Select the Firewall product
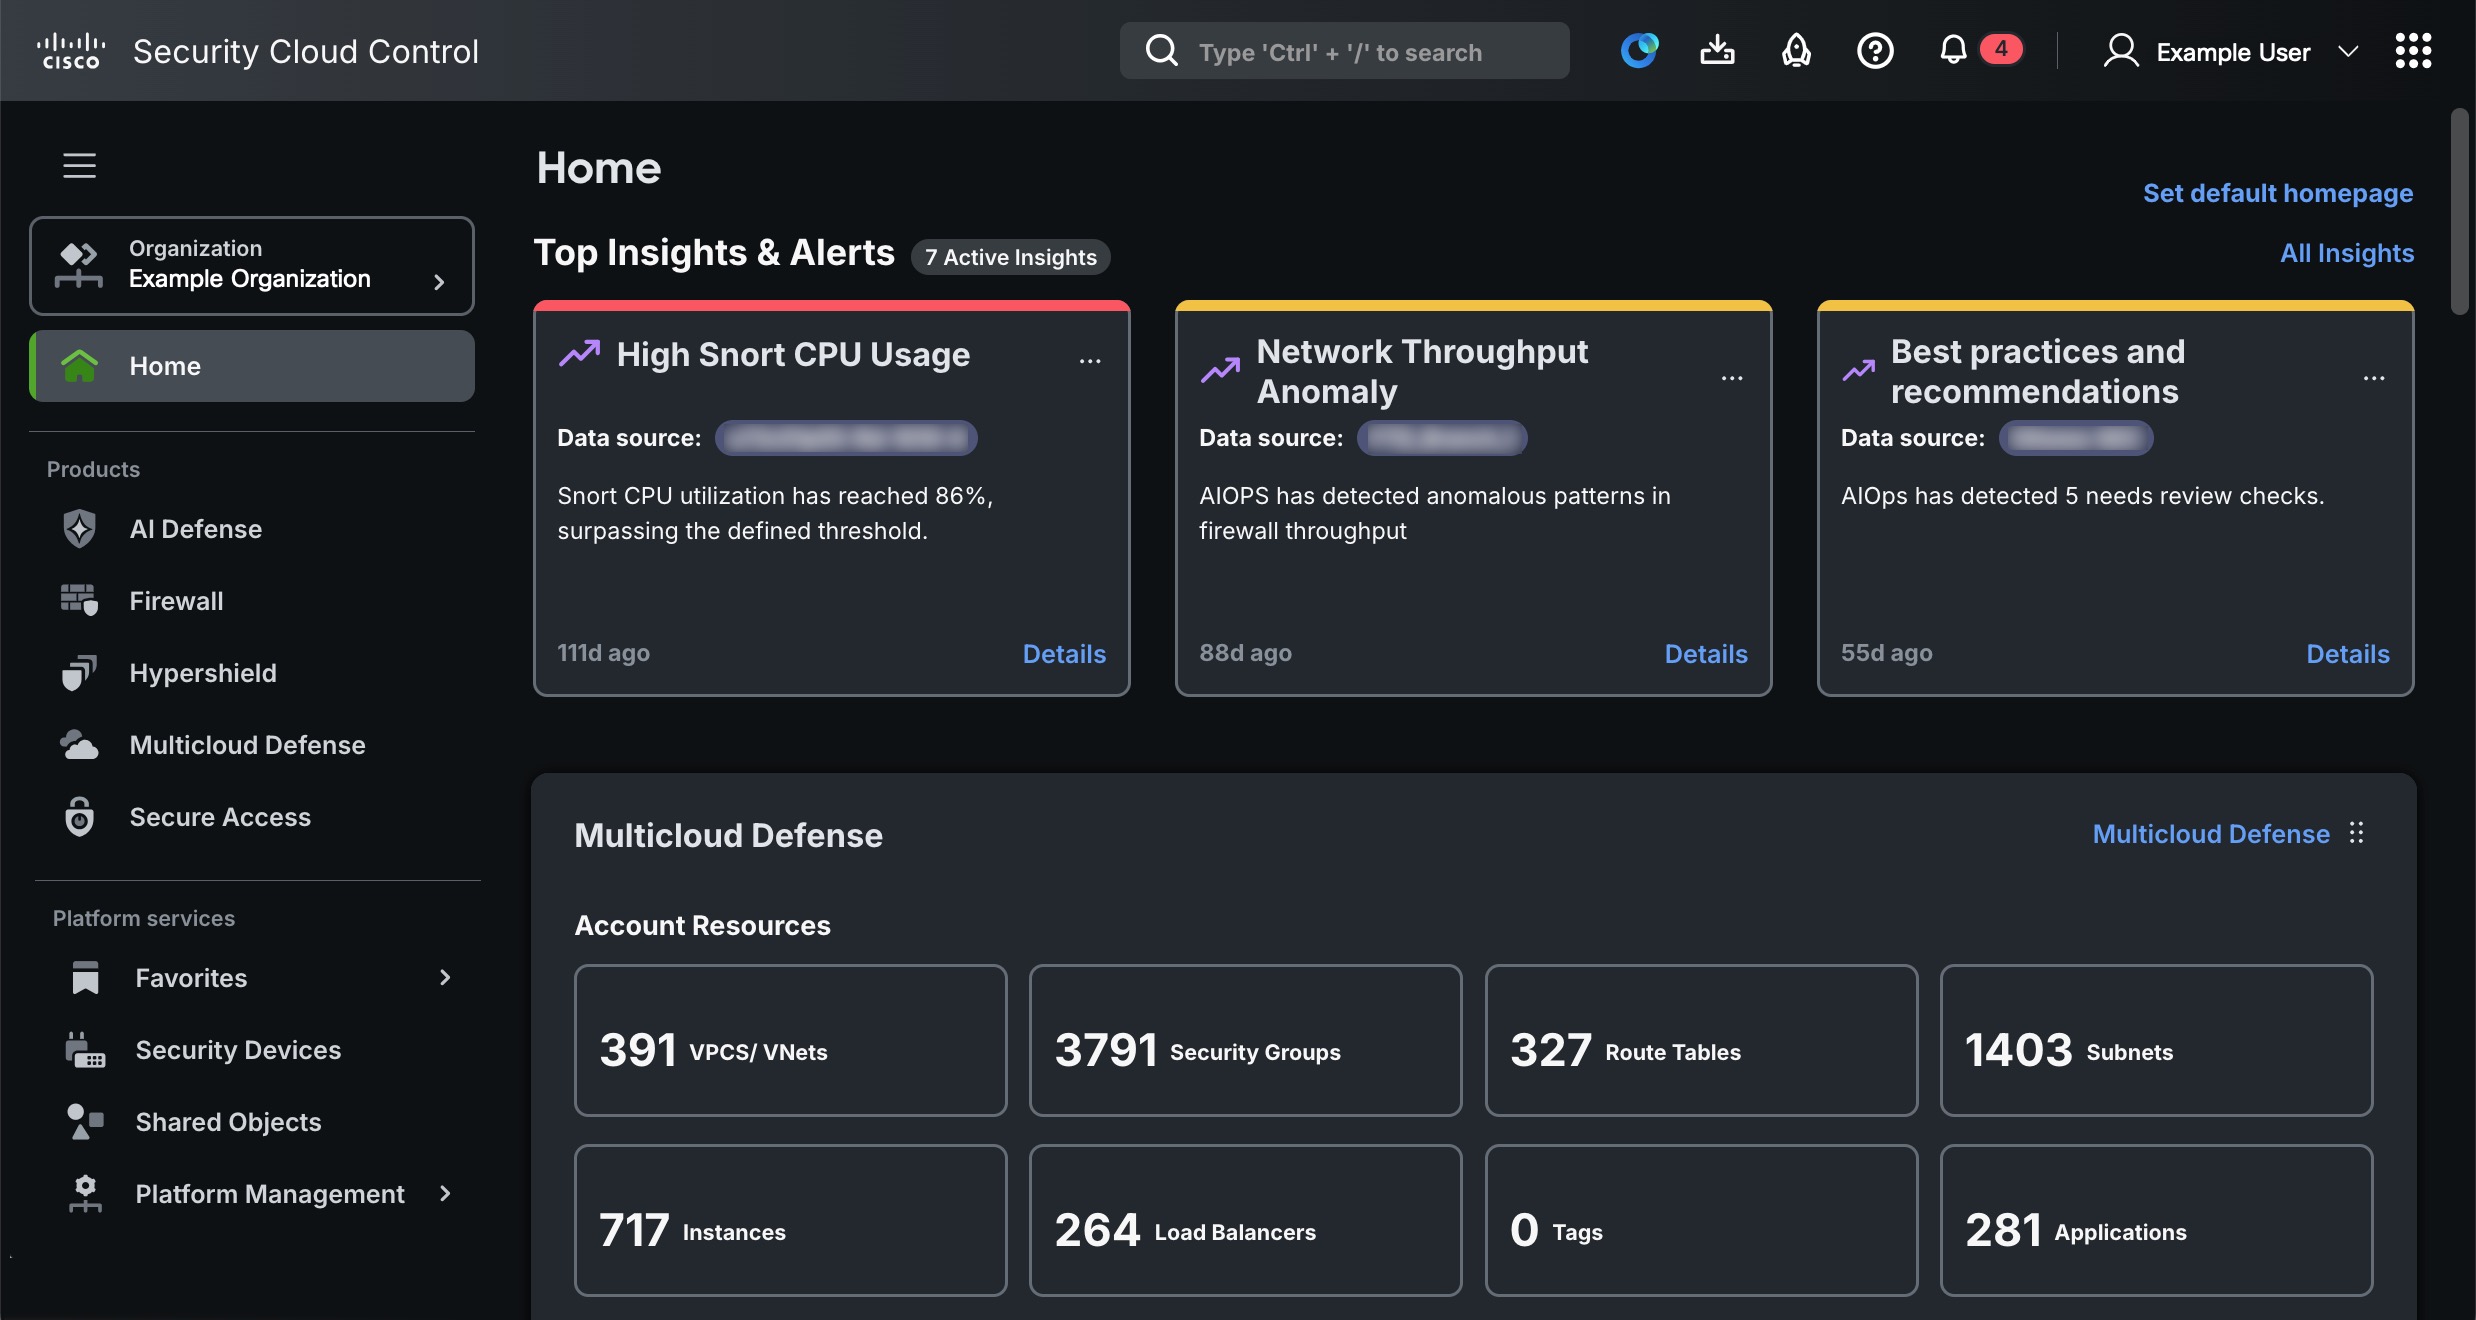 [x=176, y=600]
